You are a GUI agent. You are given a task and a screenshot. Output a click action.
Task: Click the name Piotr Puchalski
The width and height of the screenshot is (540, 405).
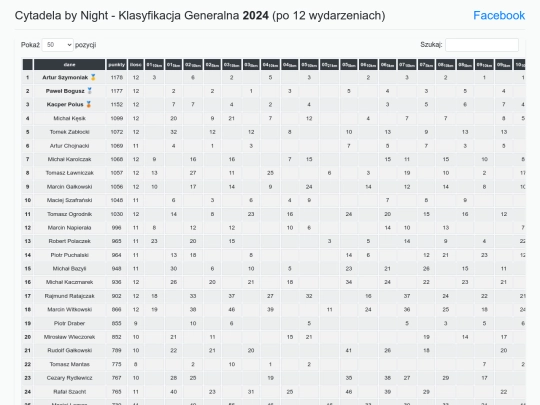pos(70,255)
